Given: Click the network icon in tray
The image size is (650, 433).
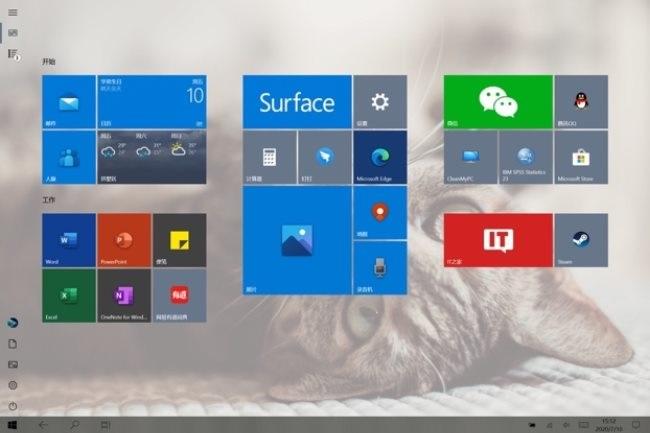Looking at the screenshot, I should pos(550,425).
